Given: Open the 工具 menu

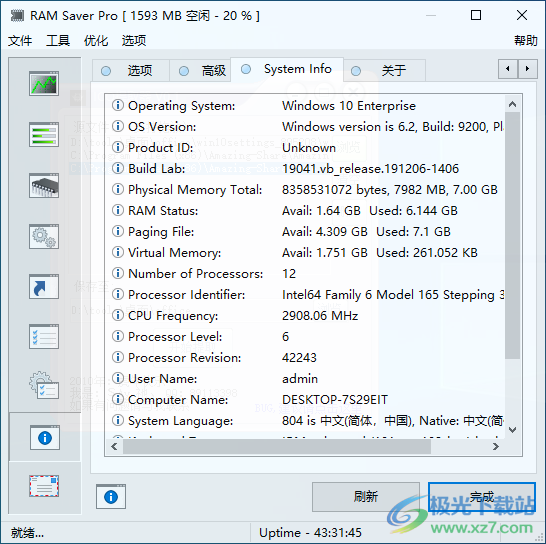Looking at the screenshot, I should pyautogui.click(x=58, y=40).
